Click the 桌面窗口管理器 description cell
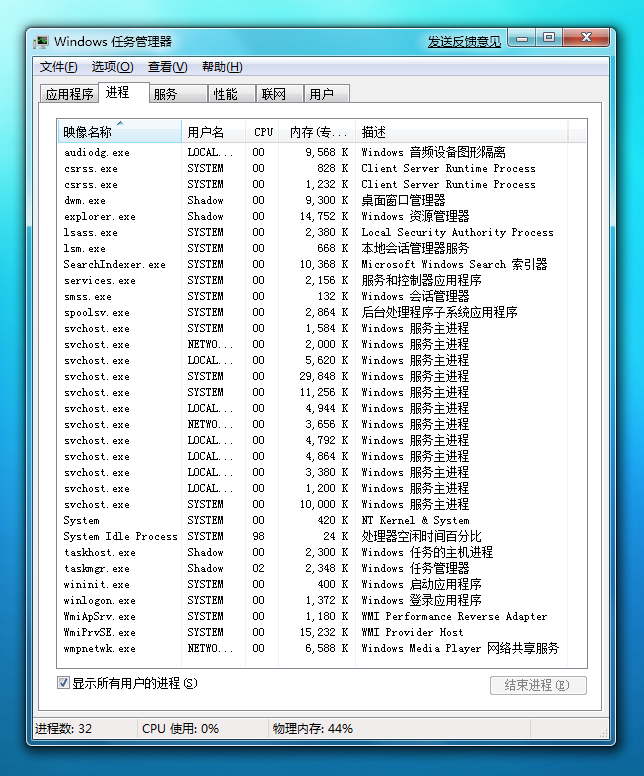This screenshot has height=776, width=644. coord(403,200)
